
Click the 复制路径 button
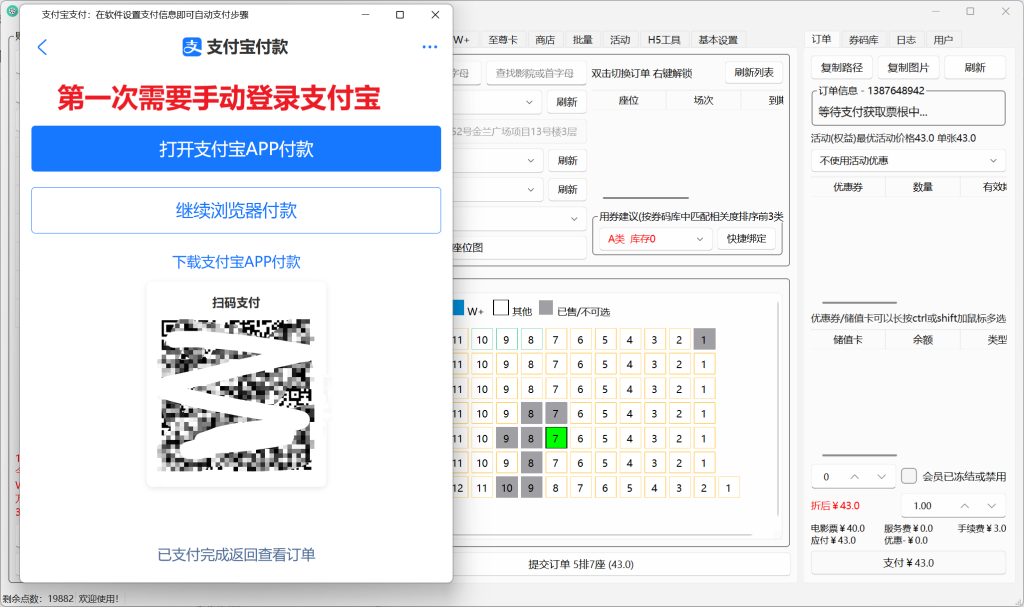[x=842, y=67]
